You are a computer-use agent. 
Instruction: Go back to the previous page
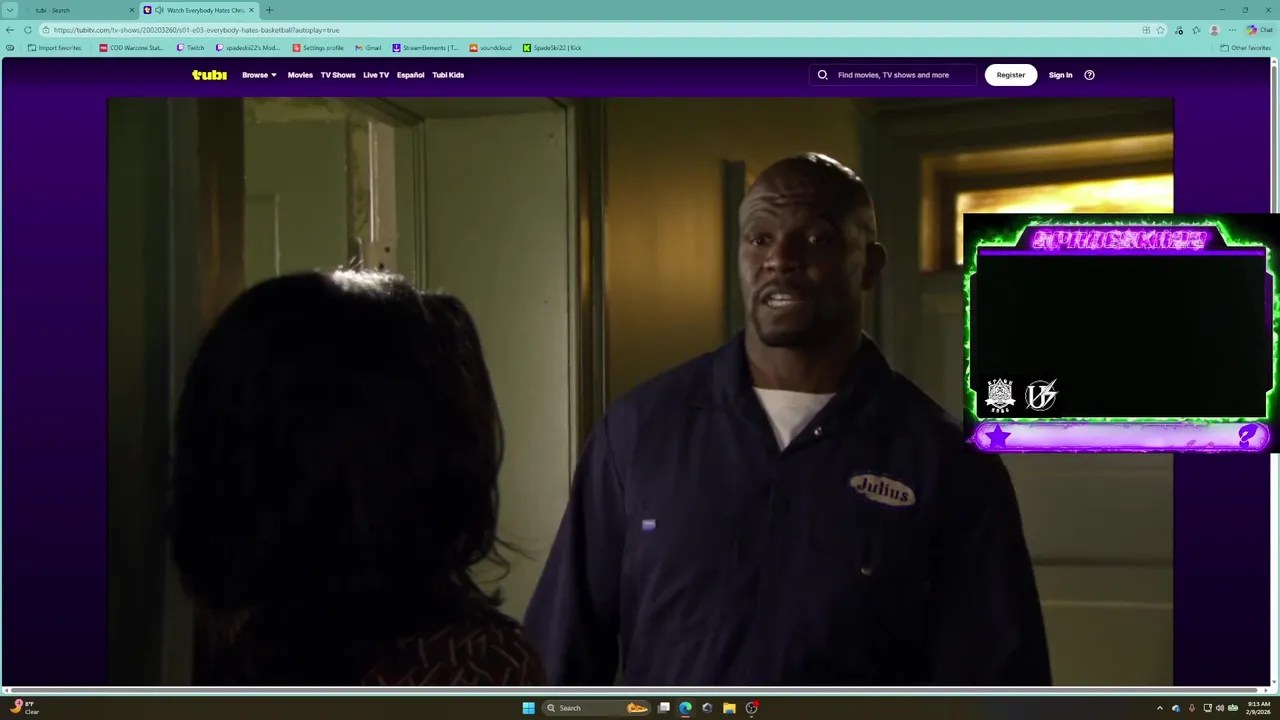10,30
